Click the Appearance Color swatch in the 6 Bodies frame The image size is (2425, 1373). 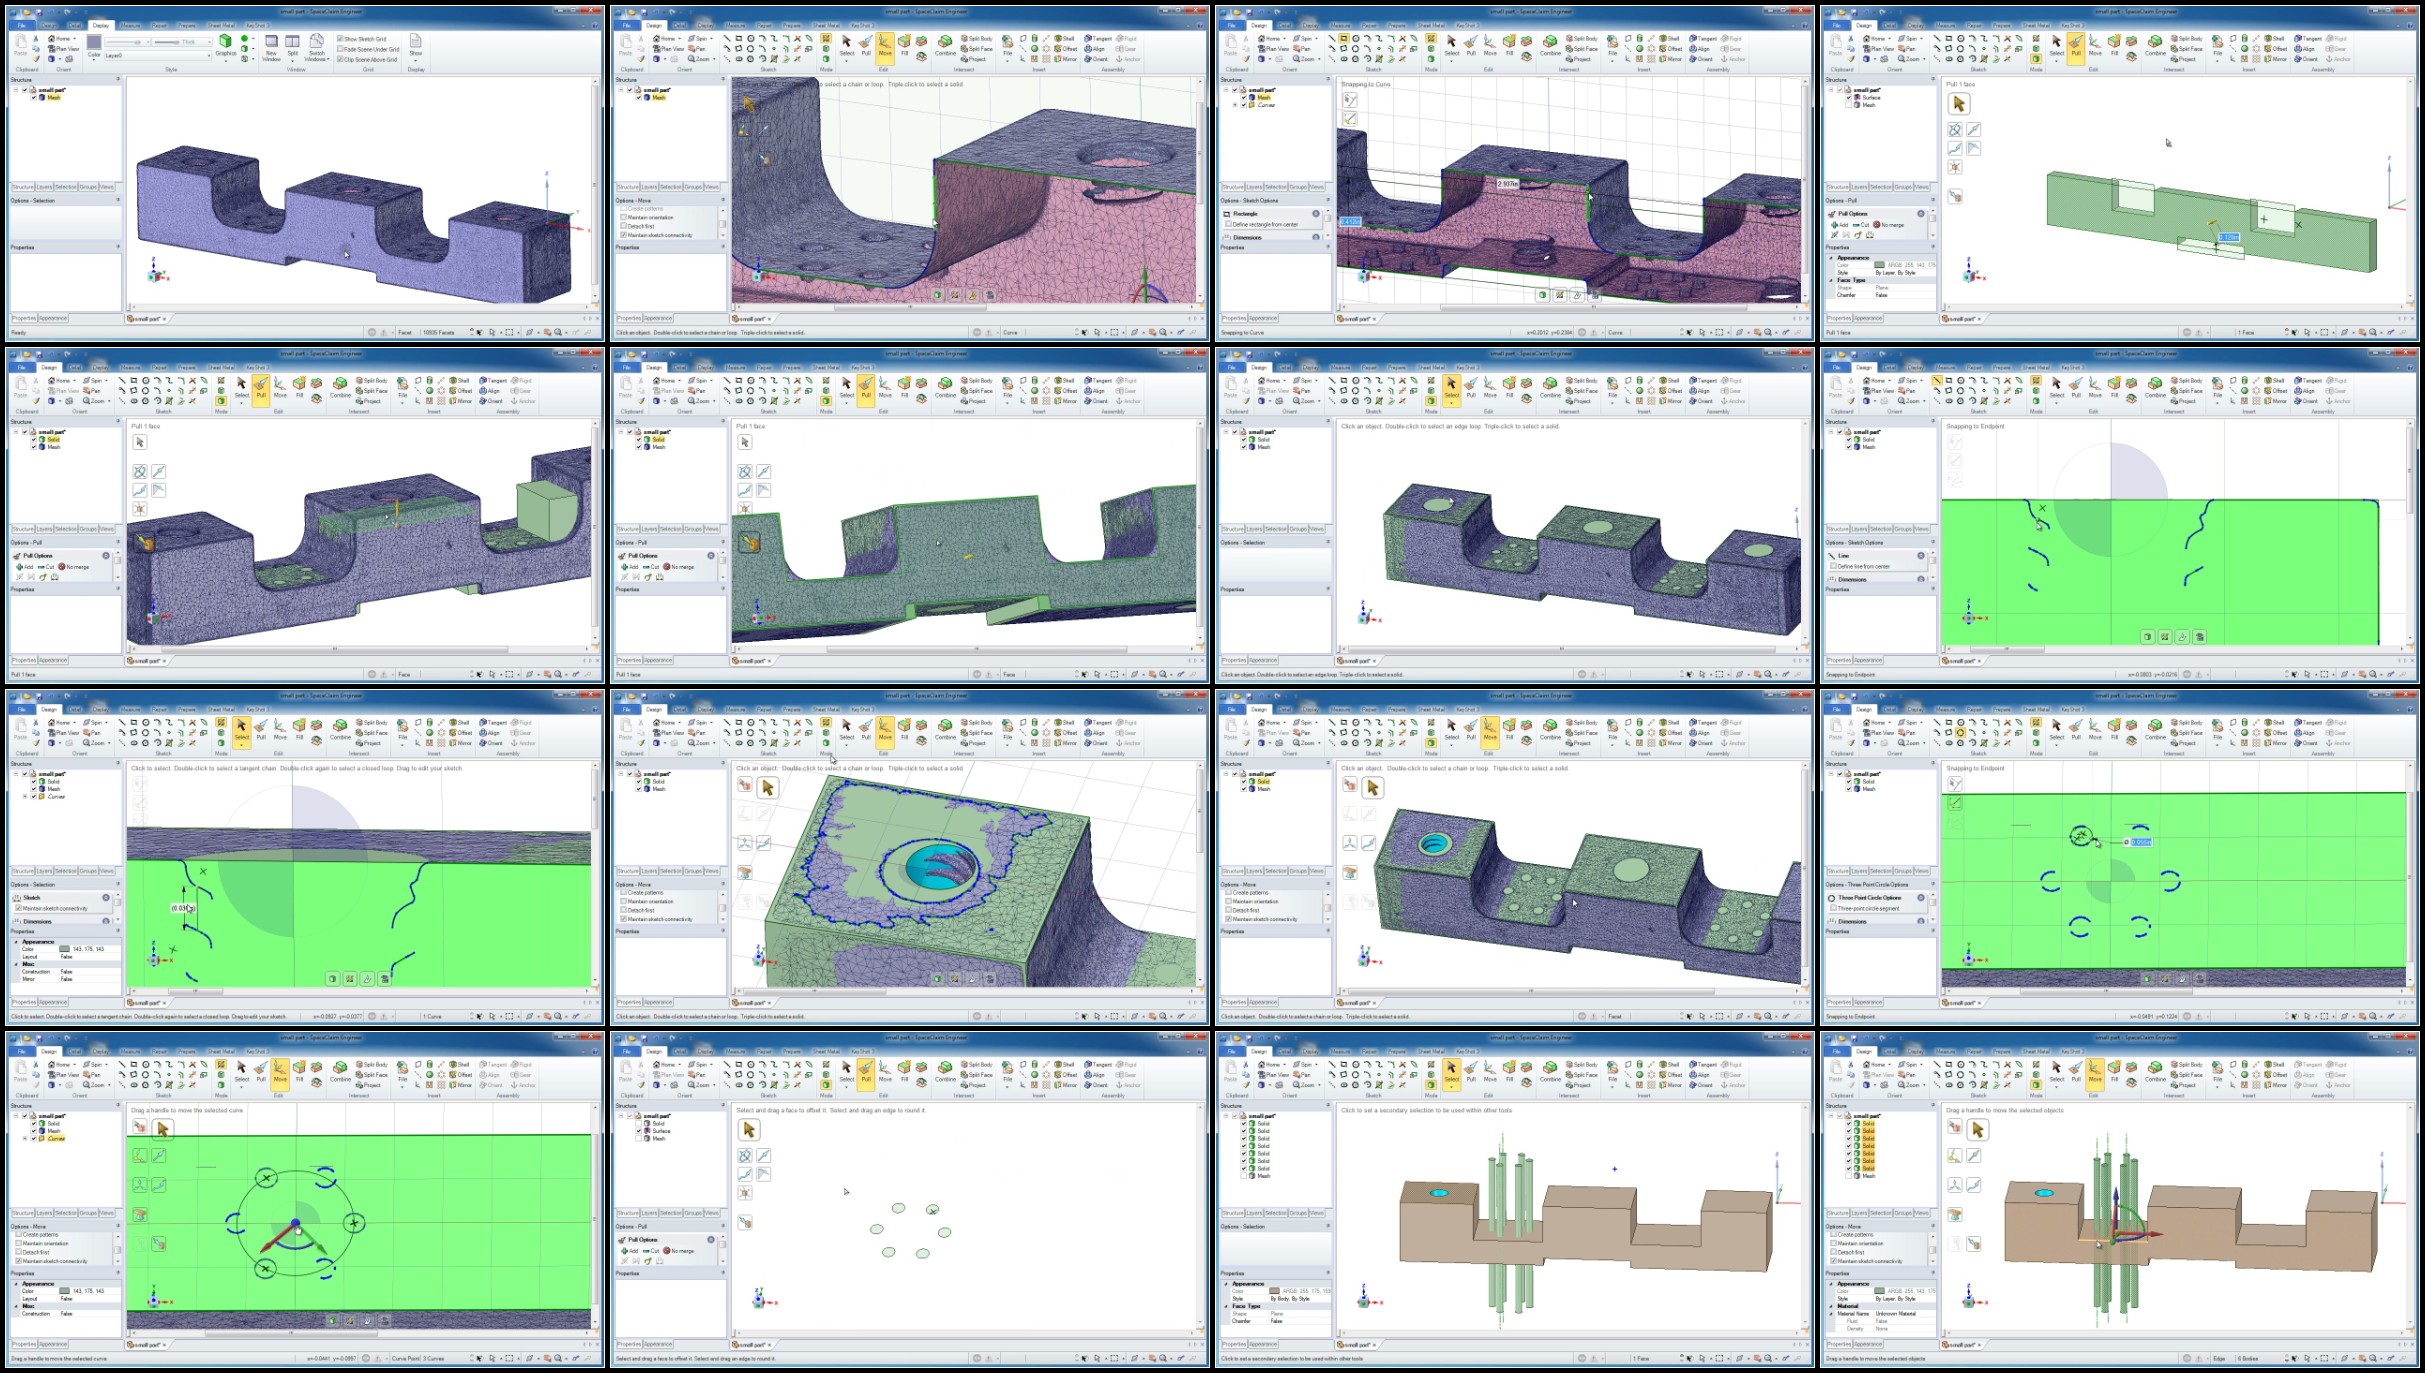coord(1879,1291)
